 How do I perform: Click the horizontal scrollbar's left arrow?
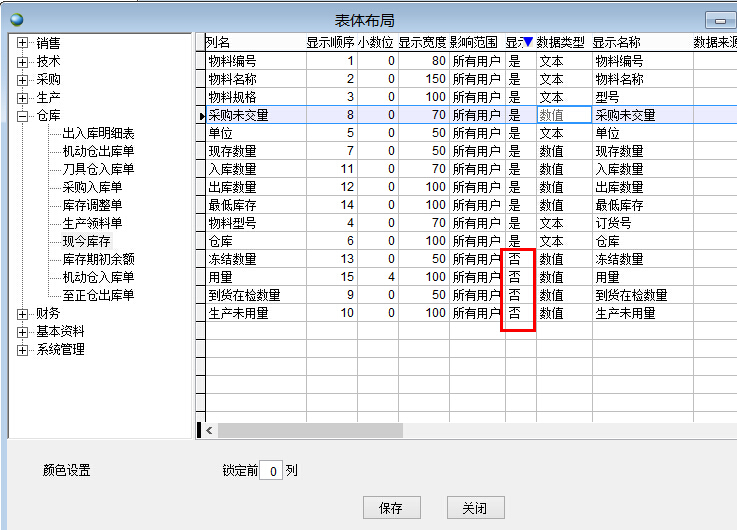click(209, 430)
